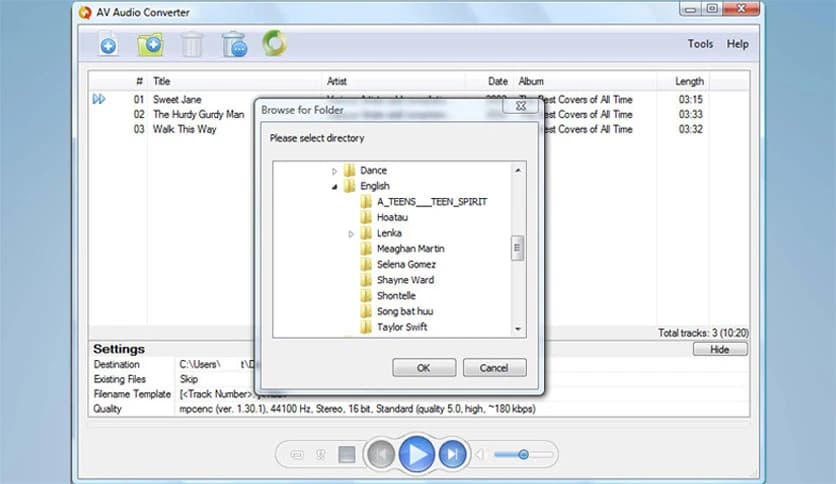Click the volume speaker icon
Screen dimensions: 836x484
(x=480, y=454)
